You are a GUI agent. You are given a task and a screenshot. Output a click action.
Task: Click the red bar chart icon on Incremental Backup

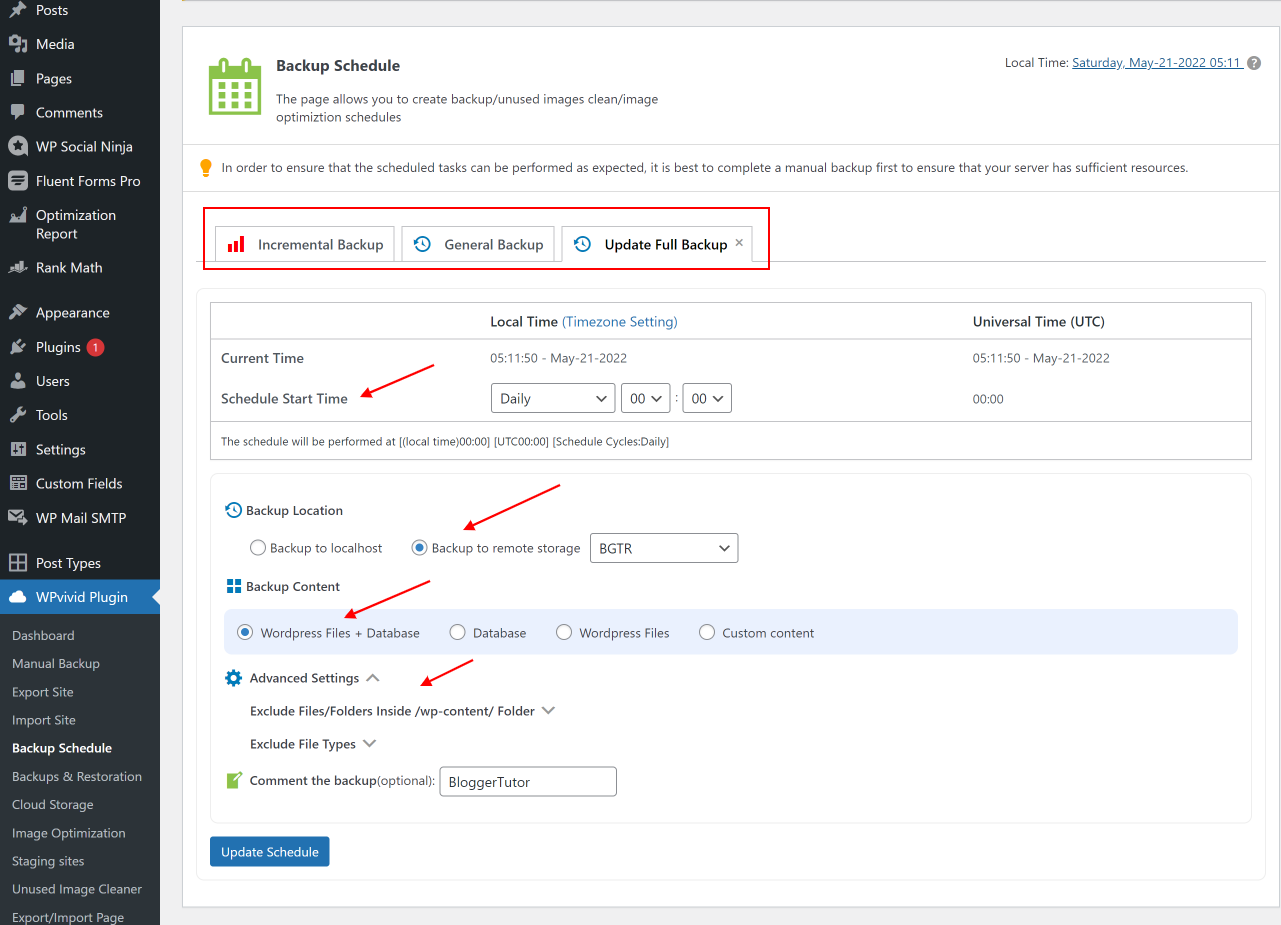(x=236, y=244)
